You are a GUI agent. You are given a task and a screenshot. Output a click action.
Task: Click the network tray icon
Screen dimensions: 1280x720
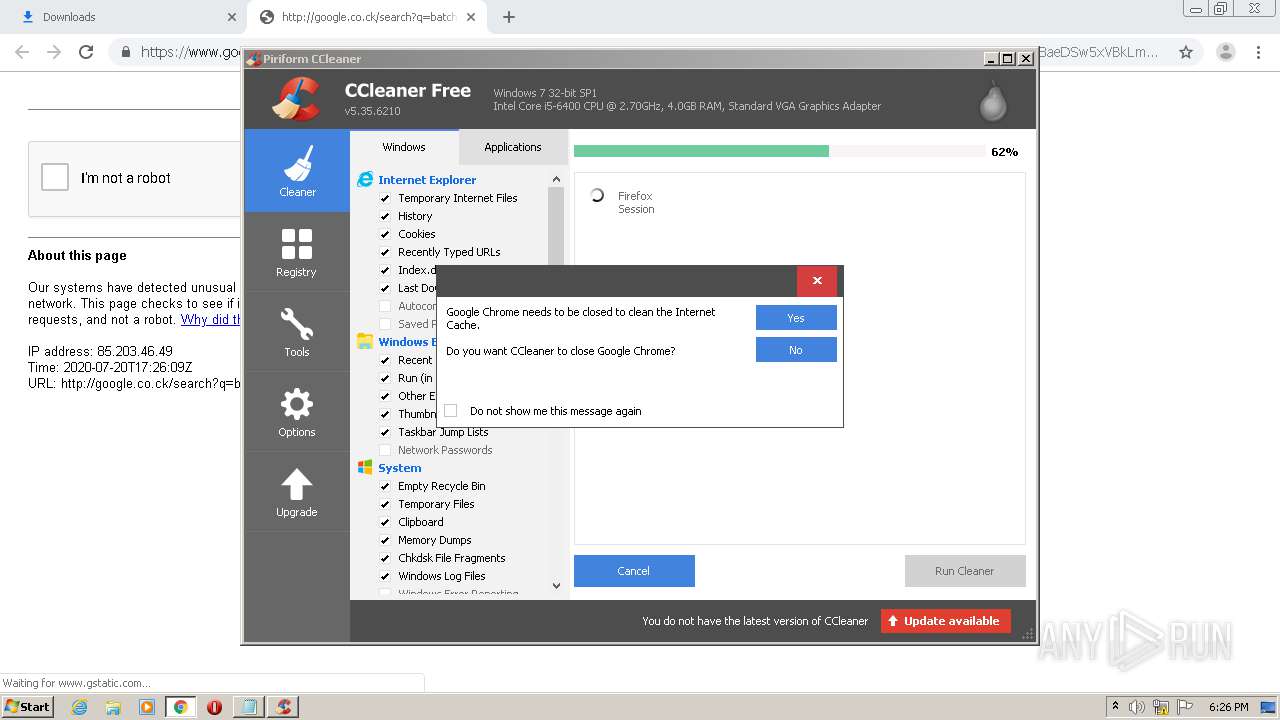(1161, 707)
